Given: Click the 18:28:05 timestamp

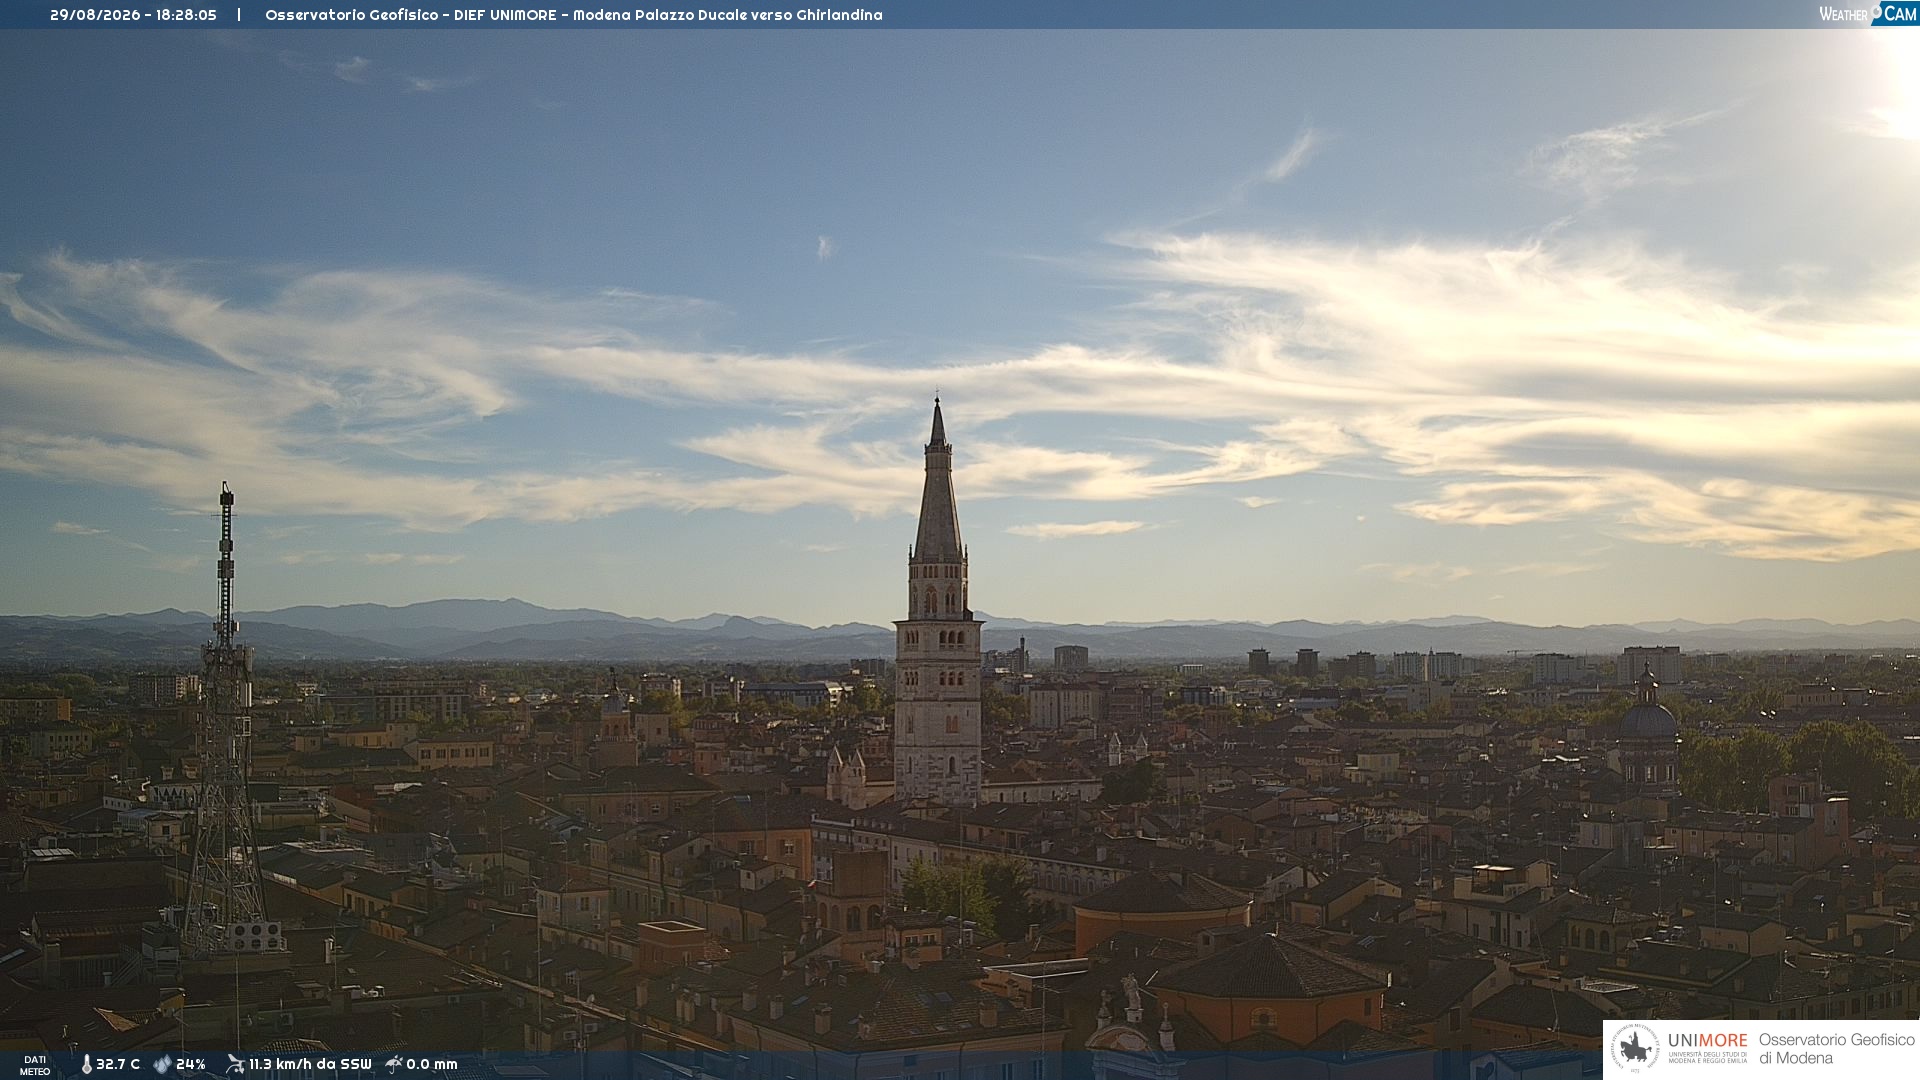Looking at the screenshot, I should [x=186, y=15].
